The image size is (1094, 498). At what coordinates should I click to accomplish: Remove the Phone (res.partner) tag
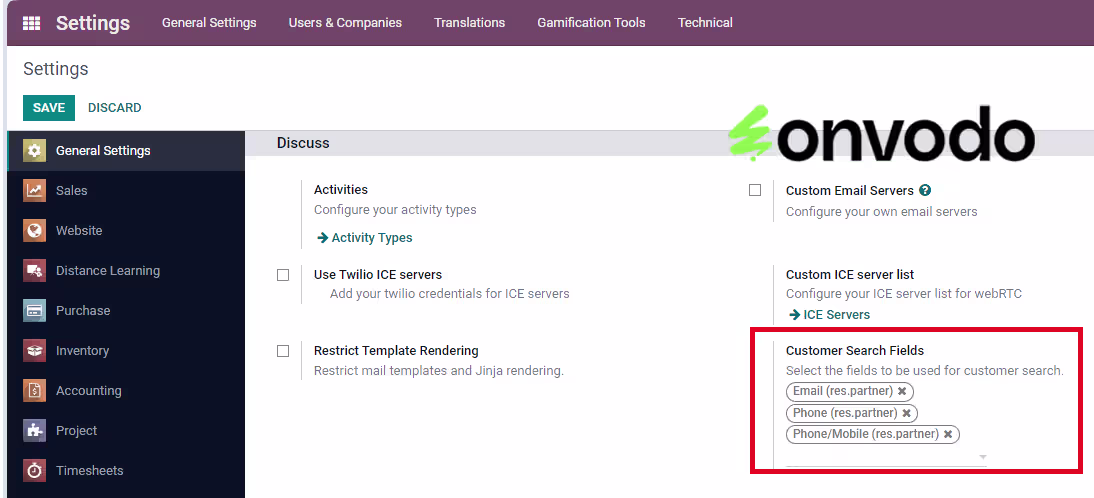(x=906, y=413)
